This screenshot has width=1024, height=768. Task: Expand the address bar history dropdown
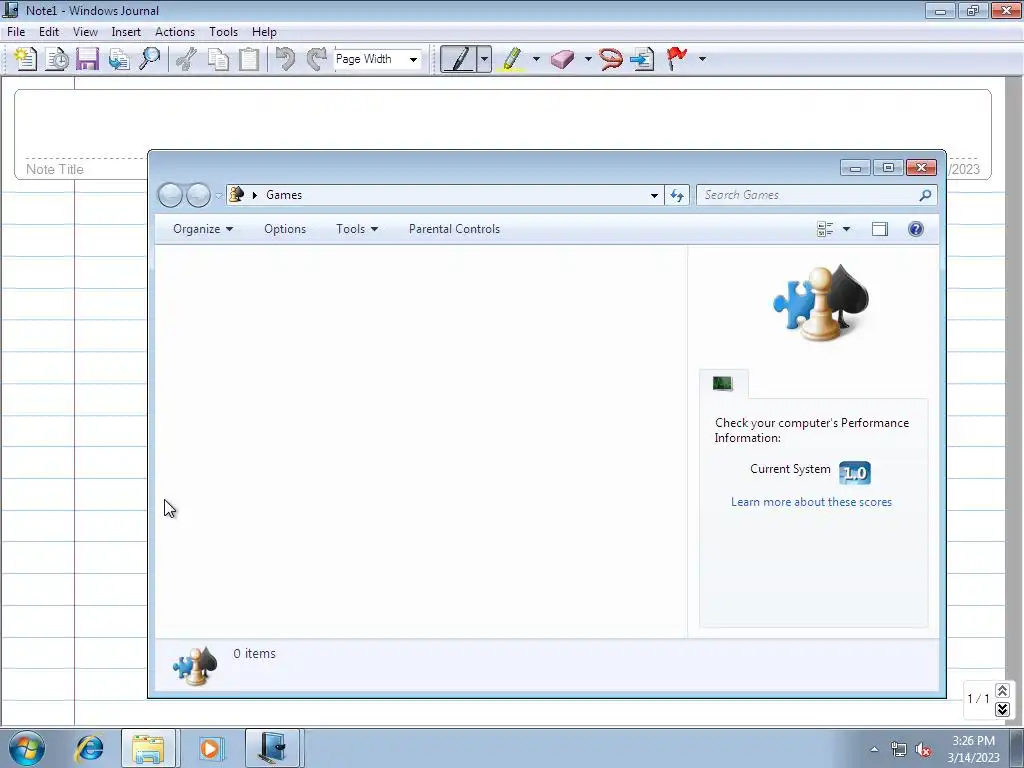[x=654, y=195]
